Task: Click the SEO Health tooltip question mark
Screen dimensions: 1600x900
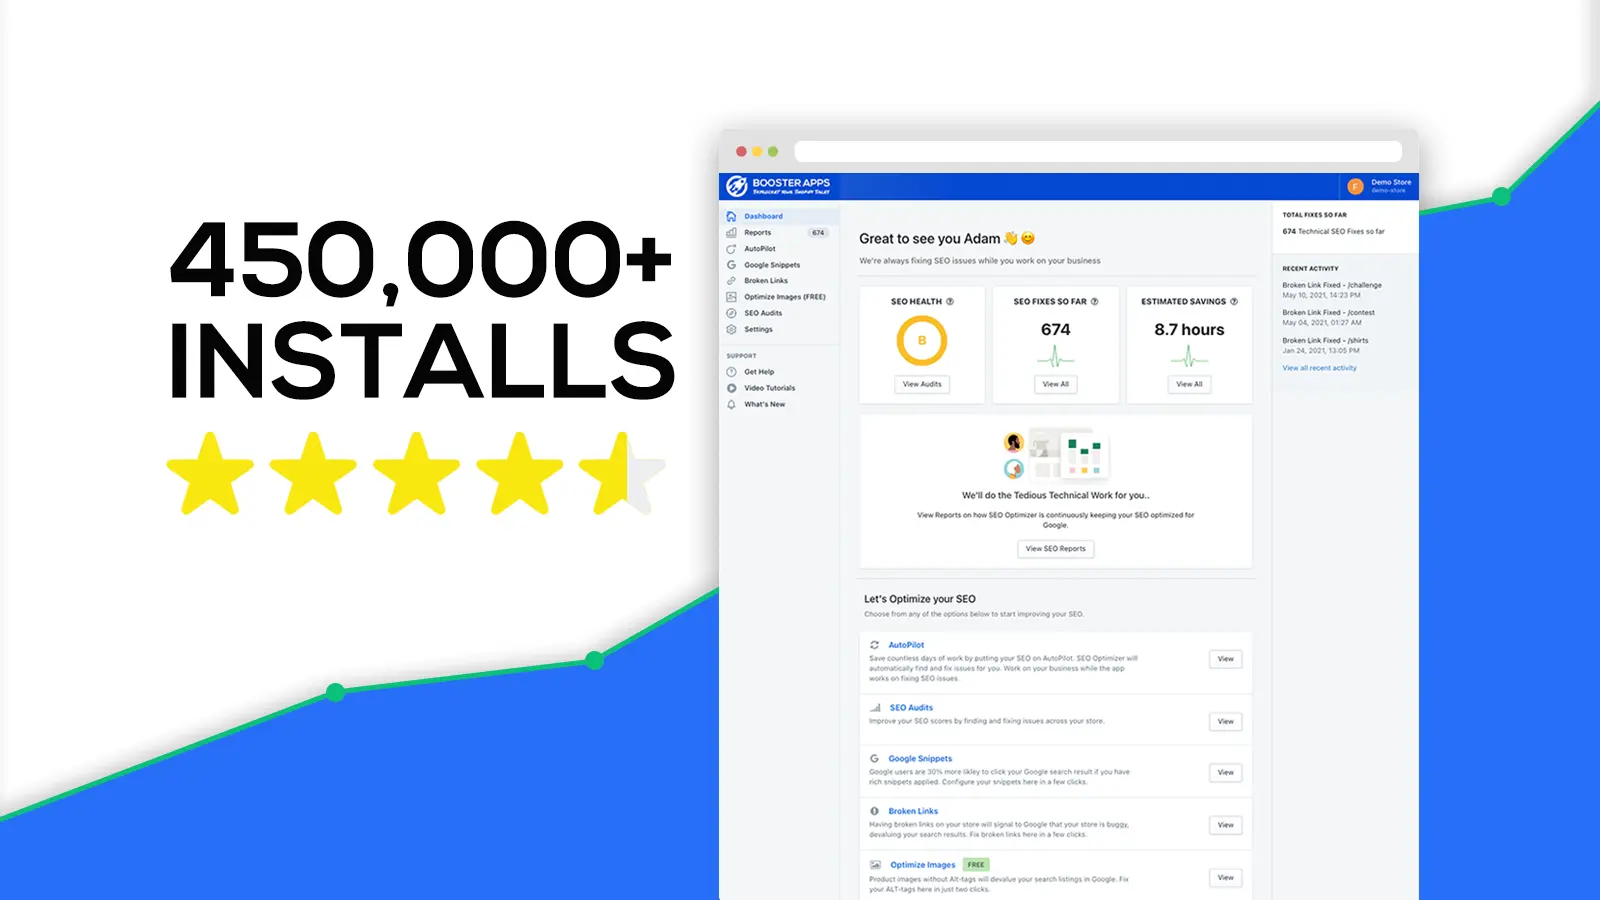Action: click(x=950, y=301)
